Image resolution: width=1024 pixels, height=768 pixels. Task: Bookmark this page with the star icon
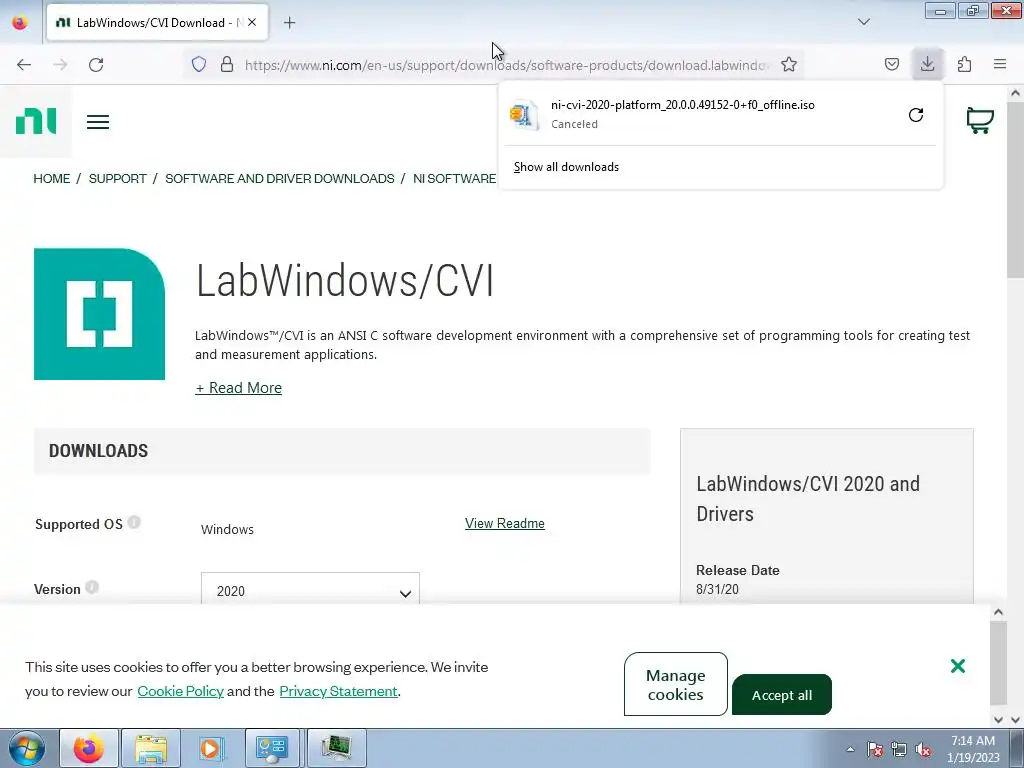789,65
